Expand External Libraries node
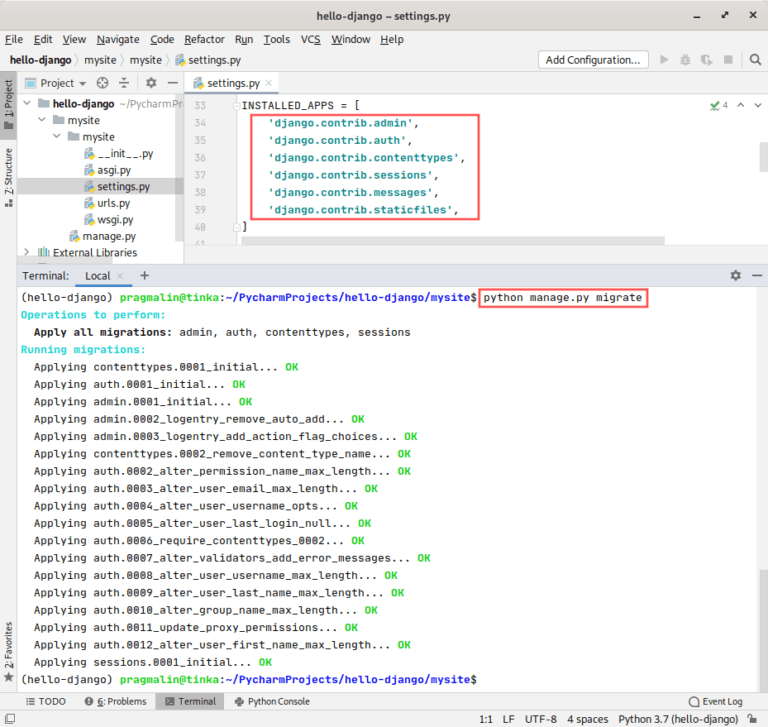 point(26,252)
